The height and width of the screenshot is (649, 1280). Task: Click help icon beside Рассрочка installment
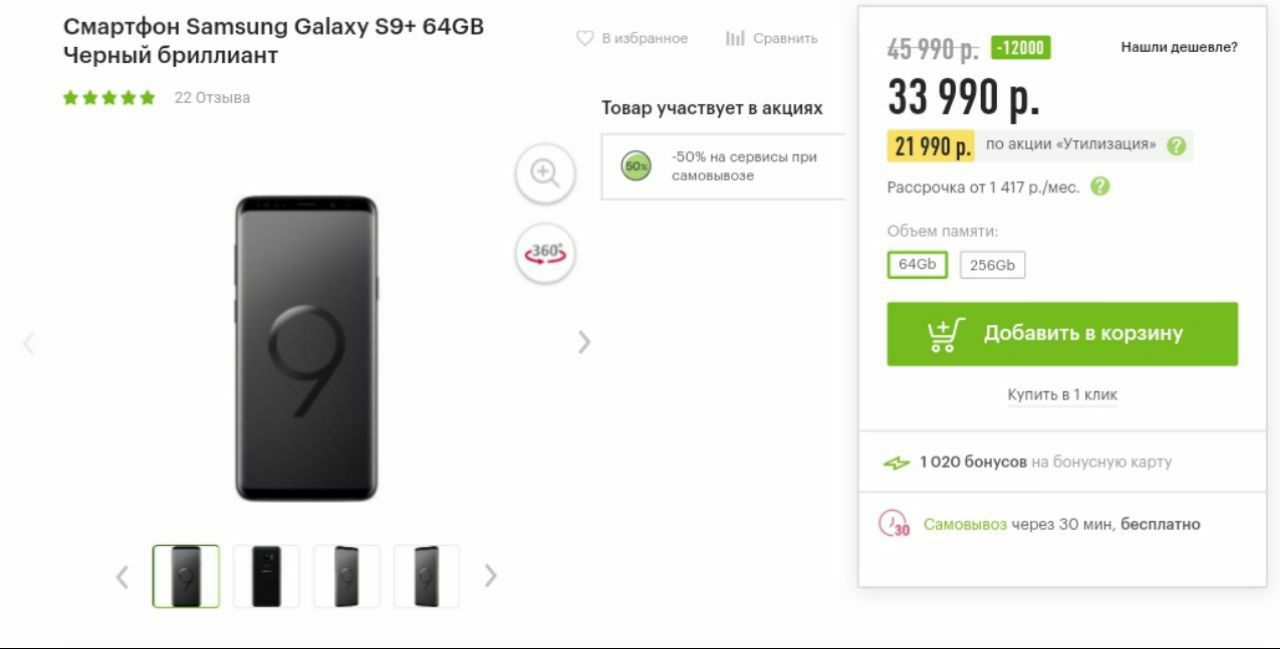tap(1100, 186)
